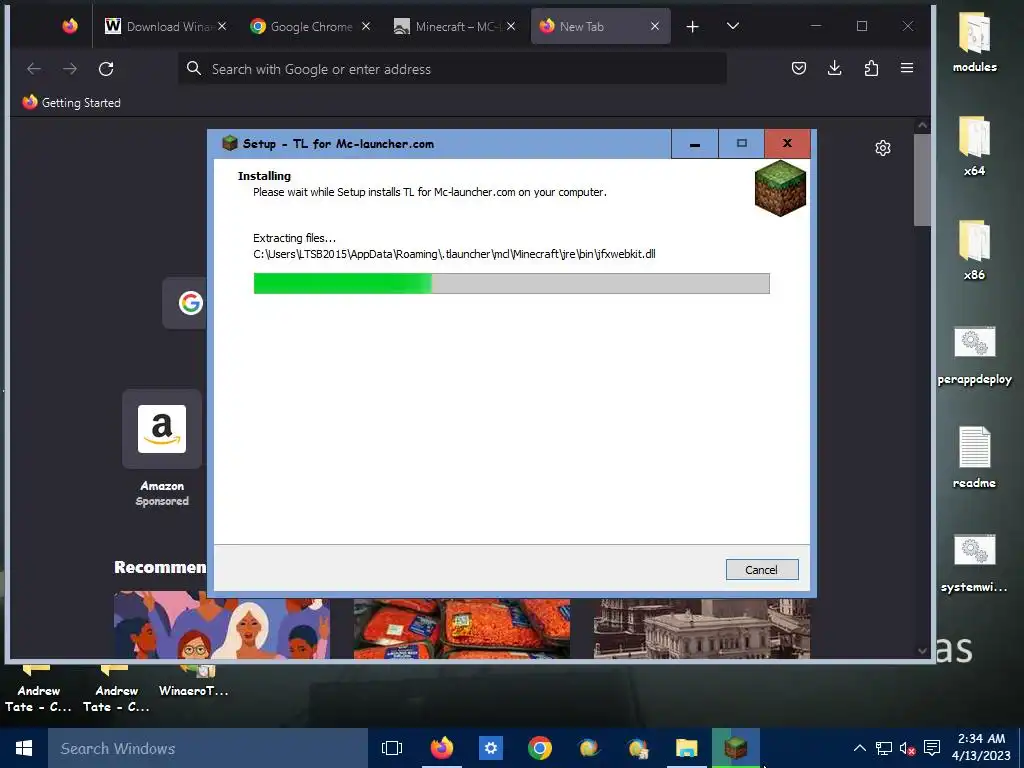
Task: Open the x64 folder on desktop
Action: [x=974, y=145]
